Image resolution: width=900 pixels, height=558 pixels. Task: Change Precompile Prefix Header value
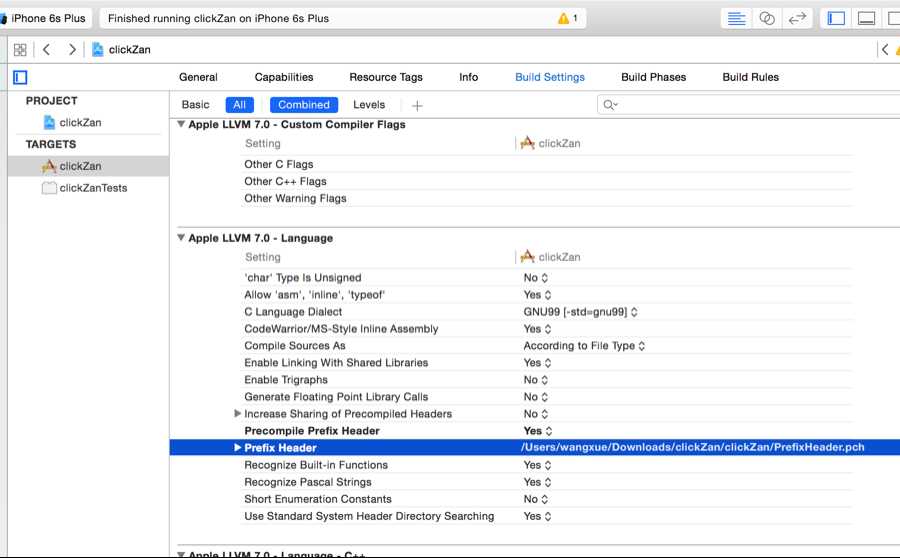[538, 431]
